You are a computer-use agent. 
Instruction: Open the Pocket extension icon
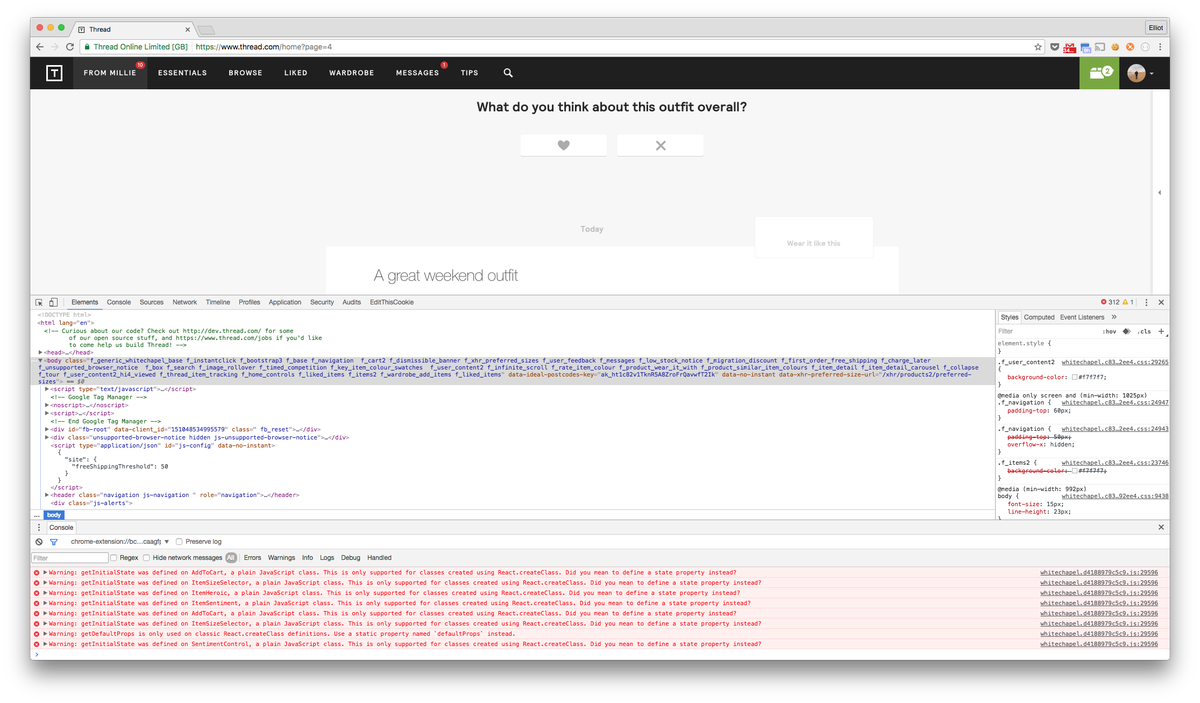click(1055, 47)
